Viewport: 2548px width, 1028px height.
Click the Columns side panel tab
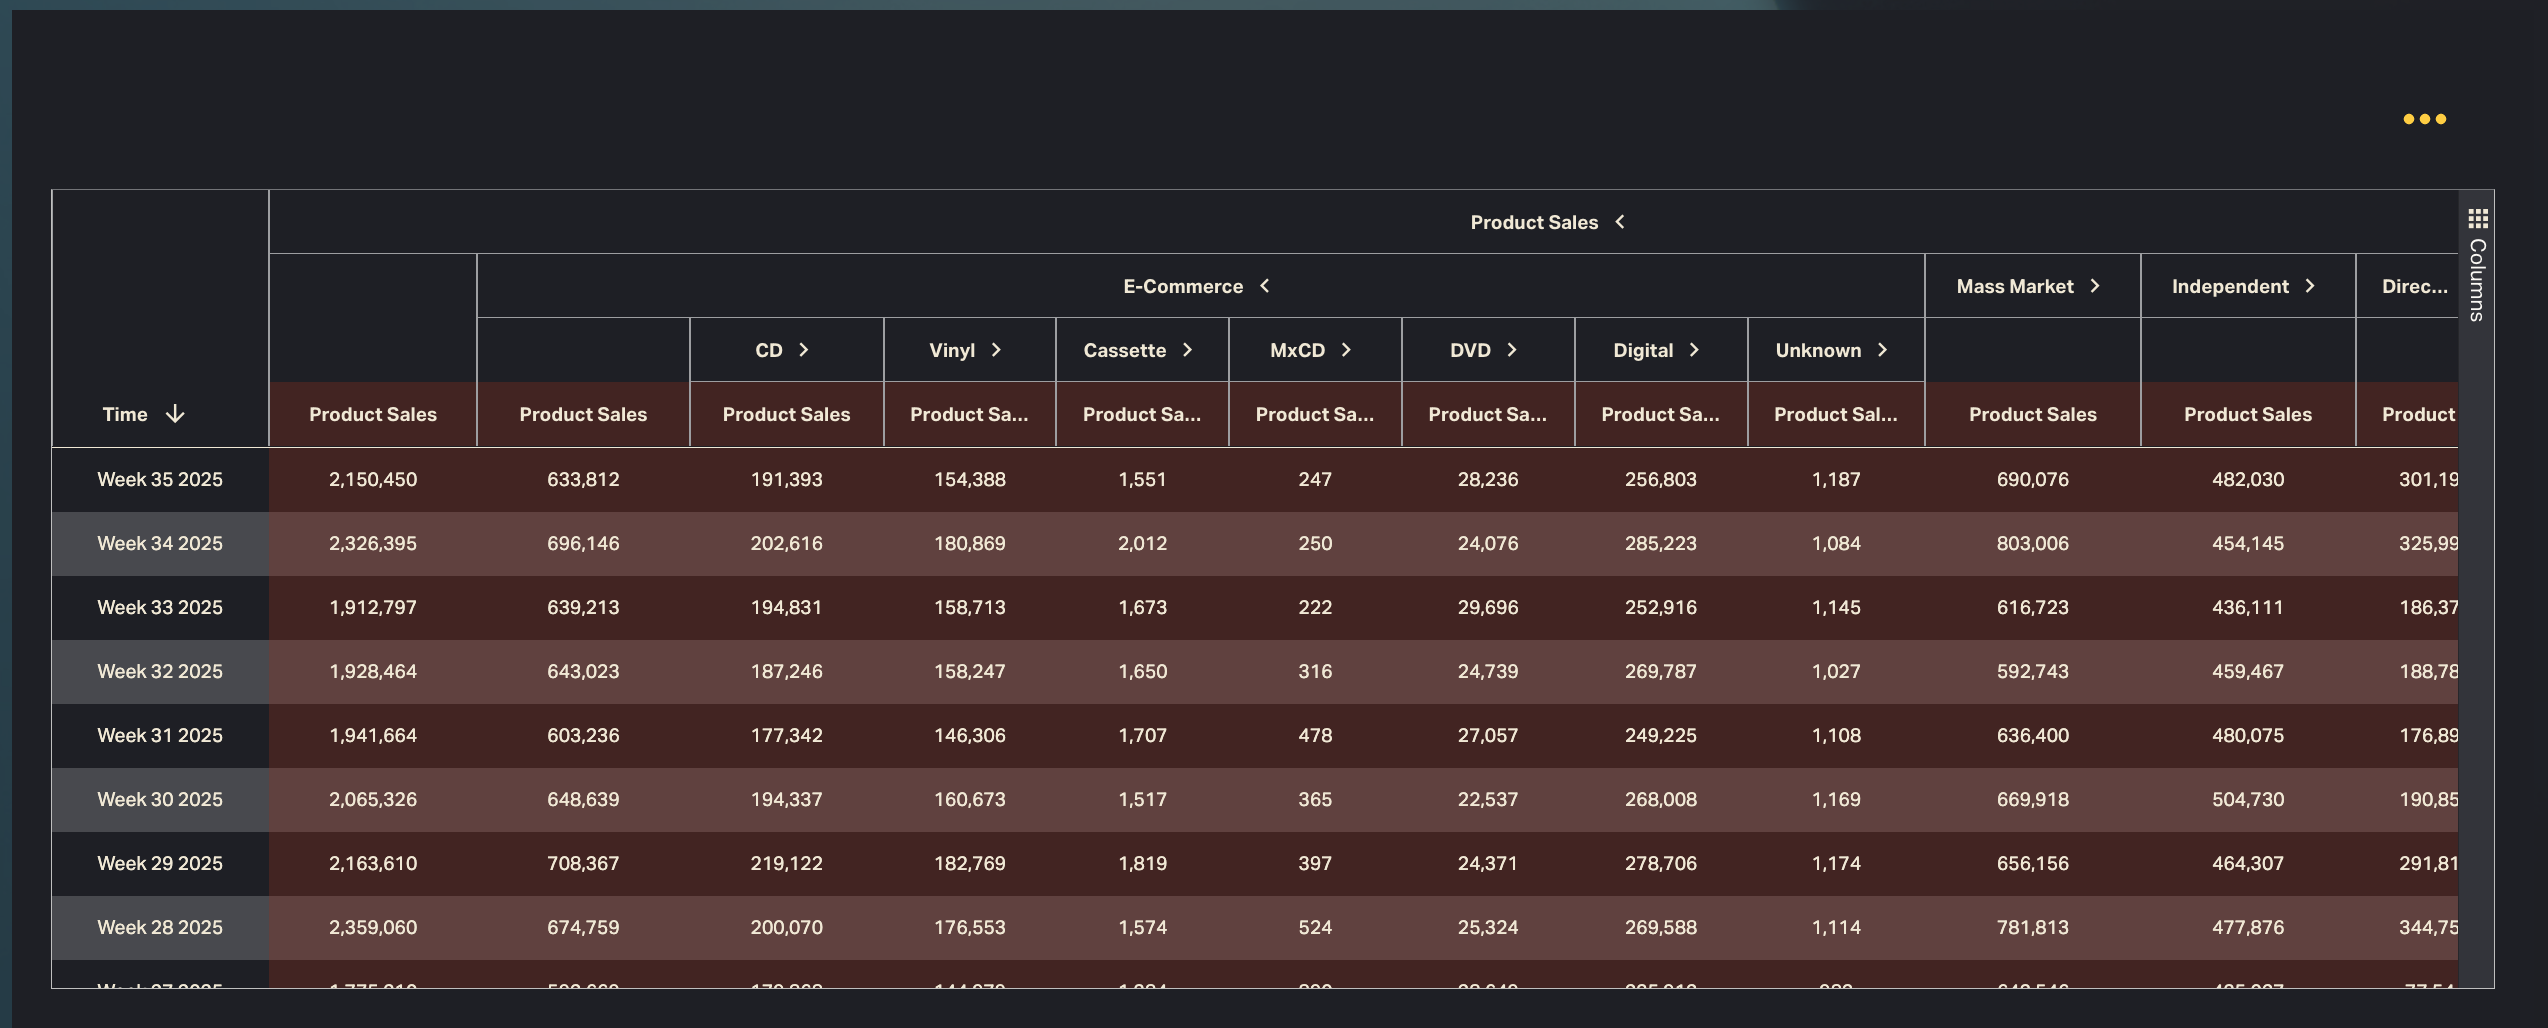[x=2477, y=280]
